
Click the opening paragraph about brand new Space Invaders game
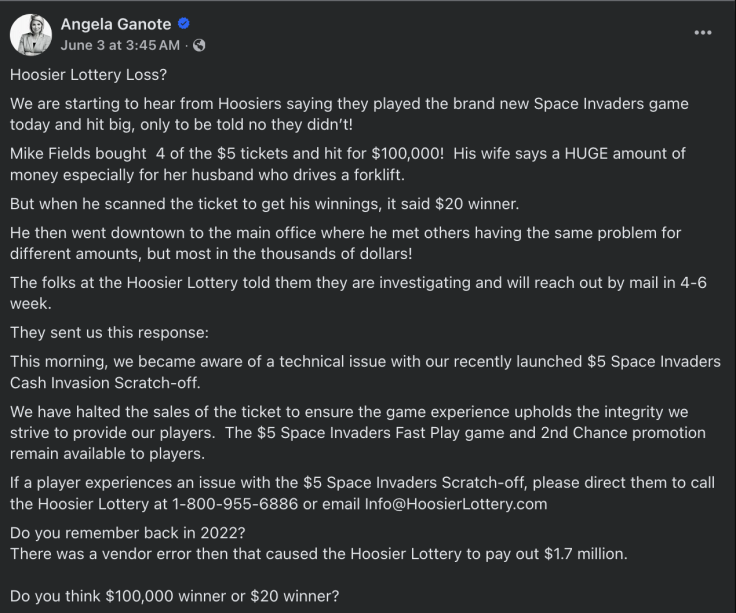[x=349, y=114]
